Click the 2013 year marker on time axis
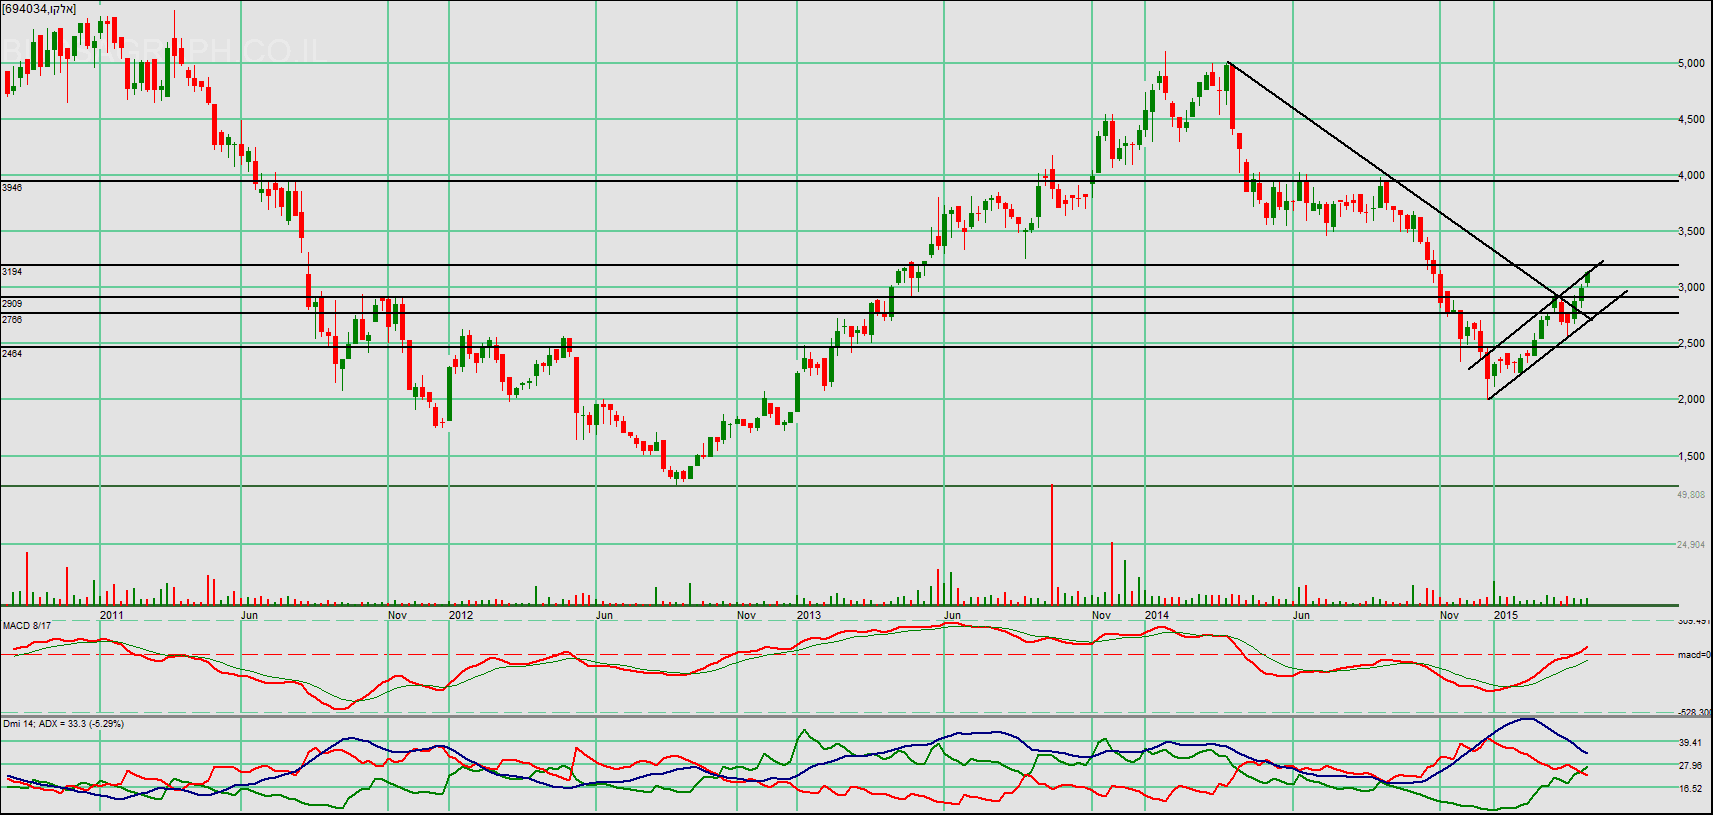Screen dimensions: 1713x815 pos(808,615)
